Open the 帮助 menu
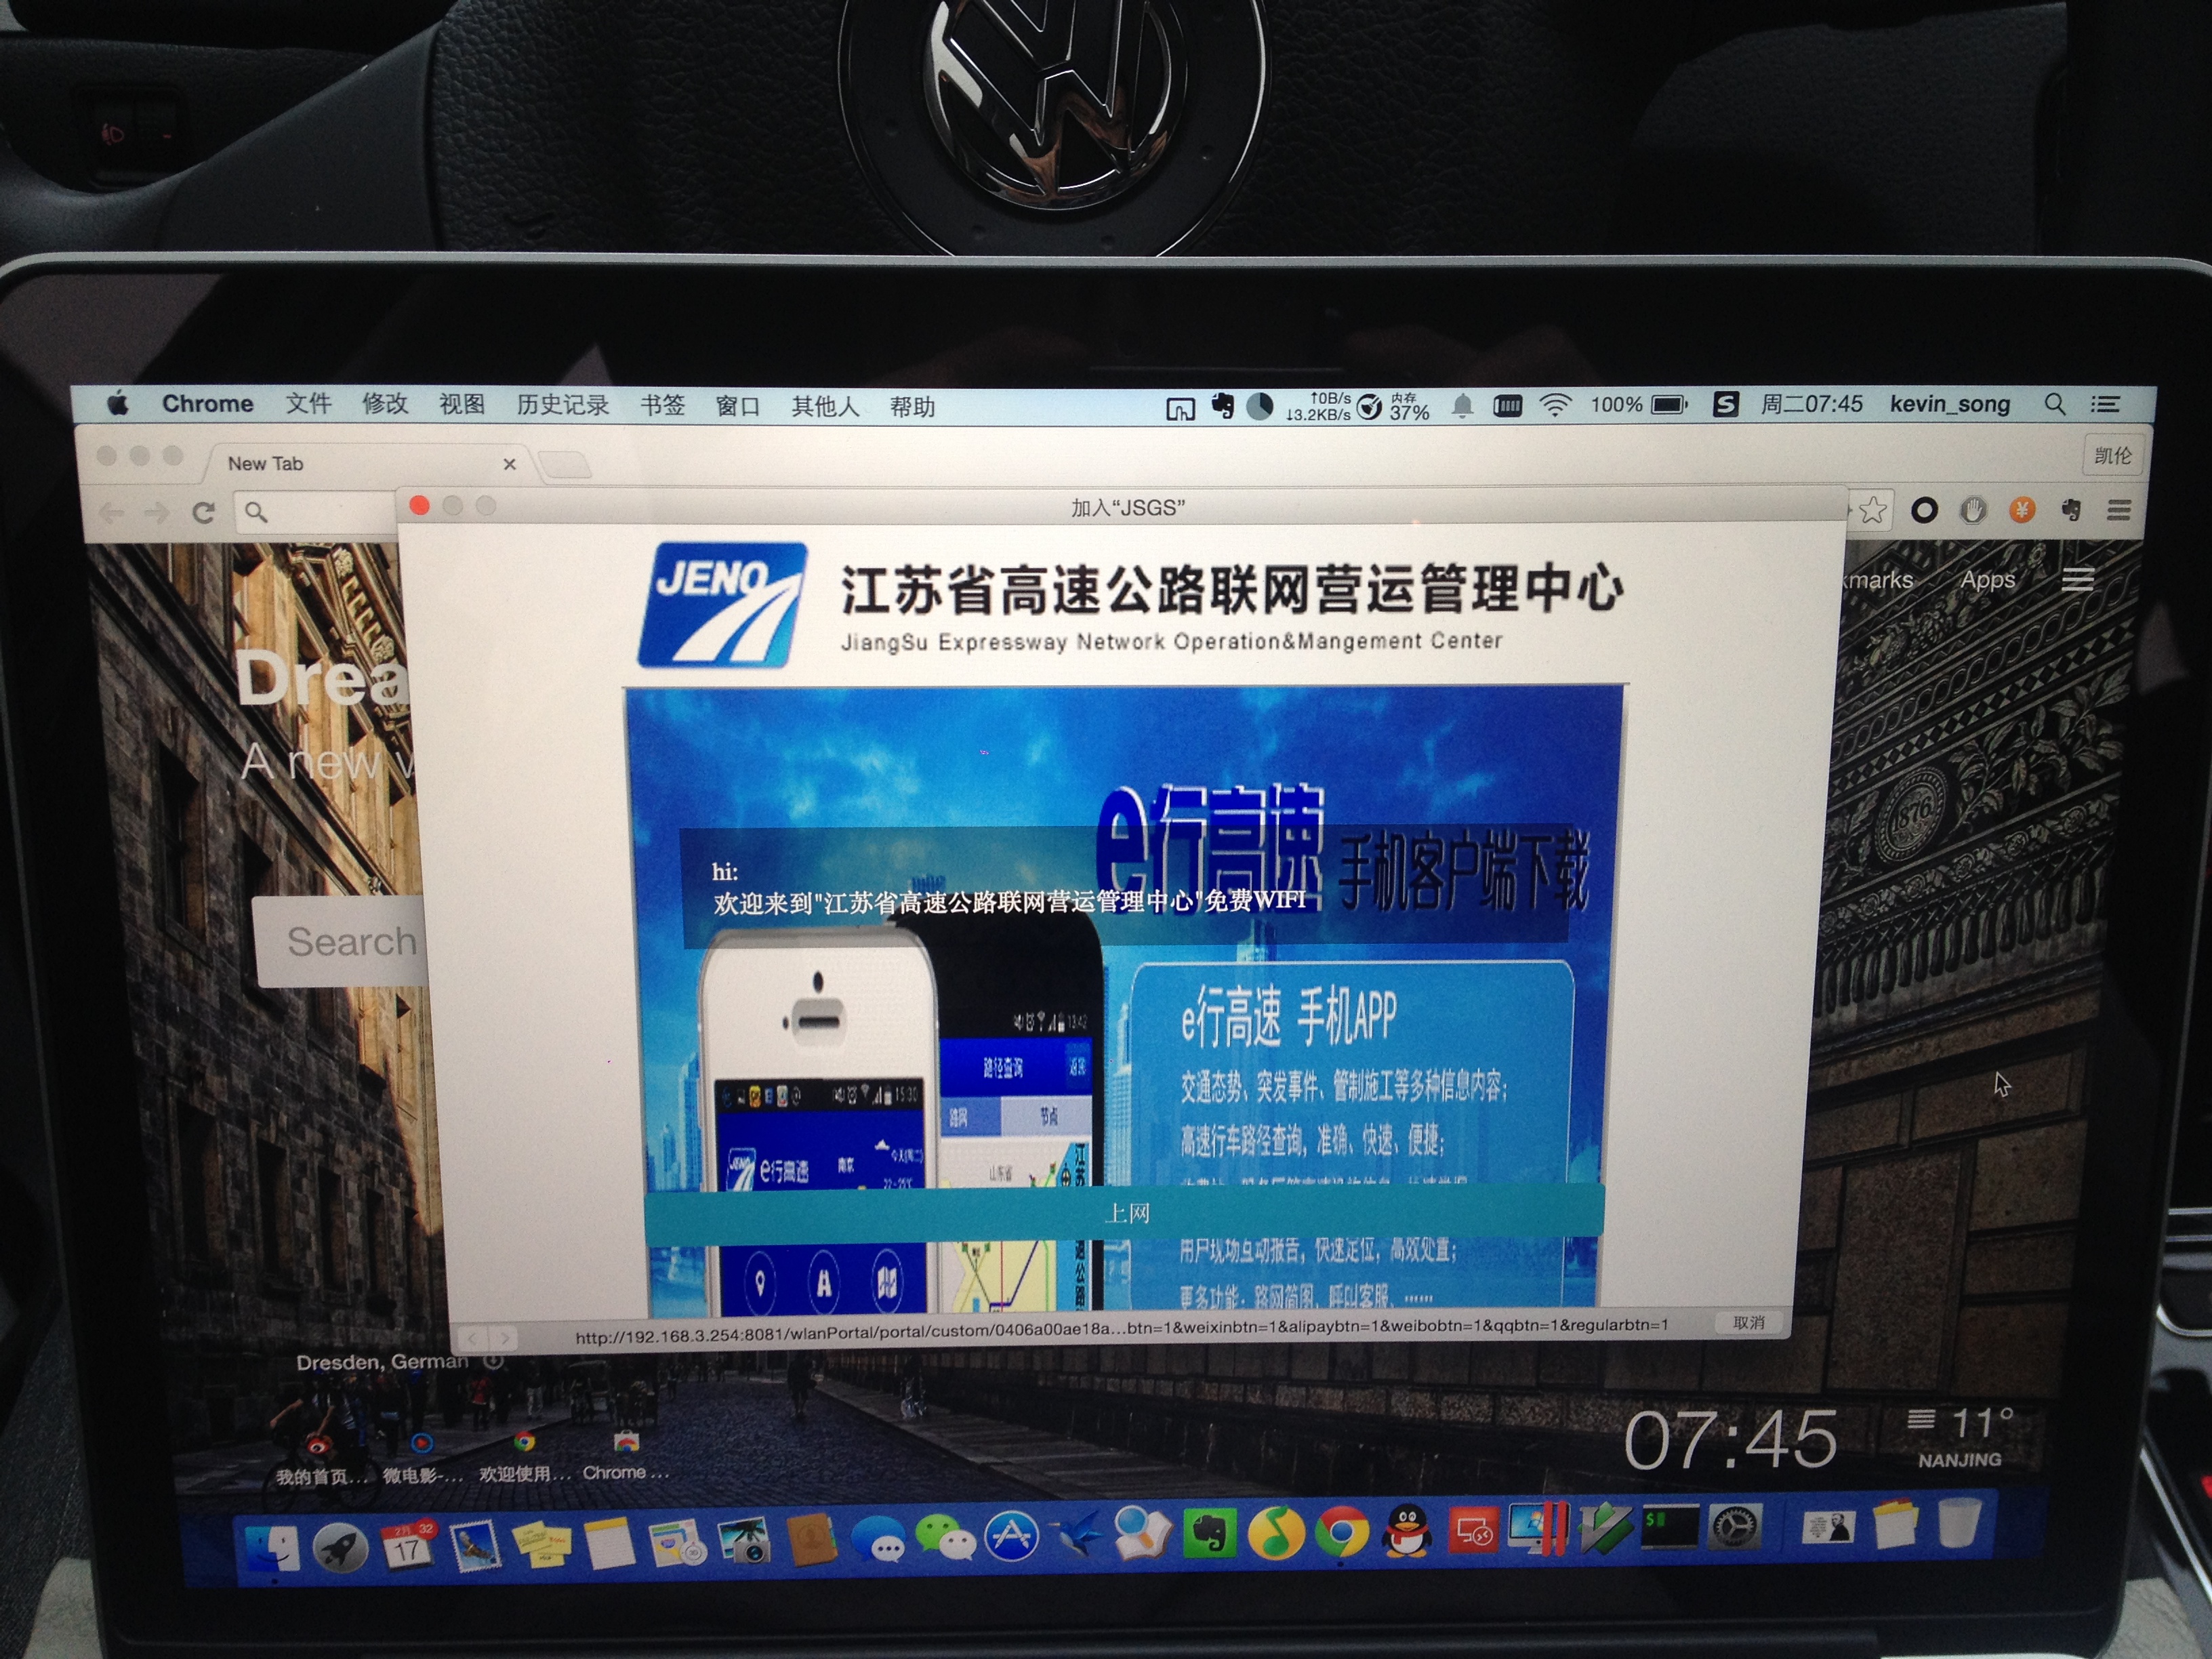2212x1659 pixels. [x=912, y=407]
